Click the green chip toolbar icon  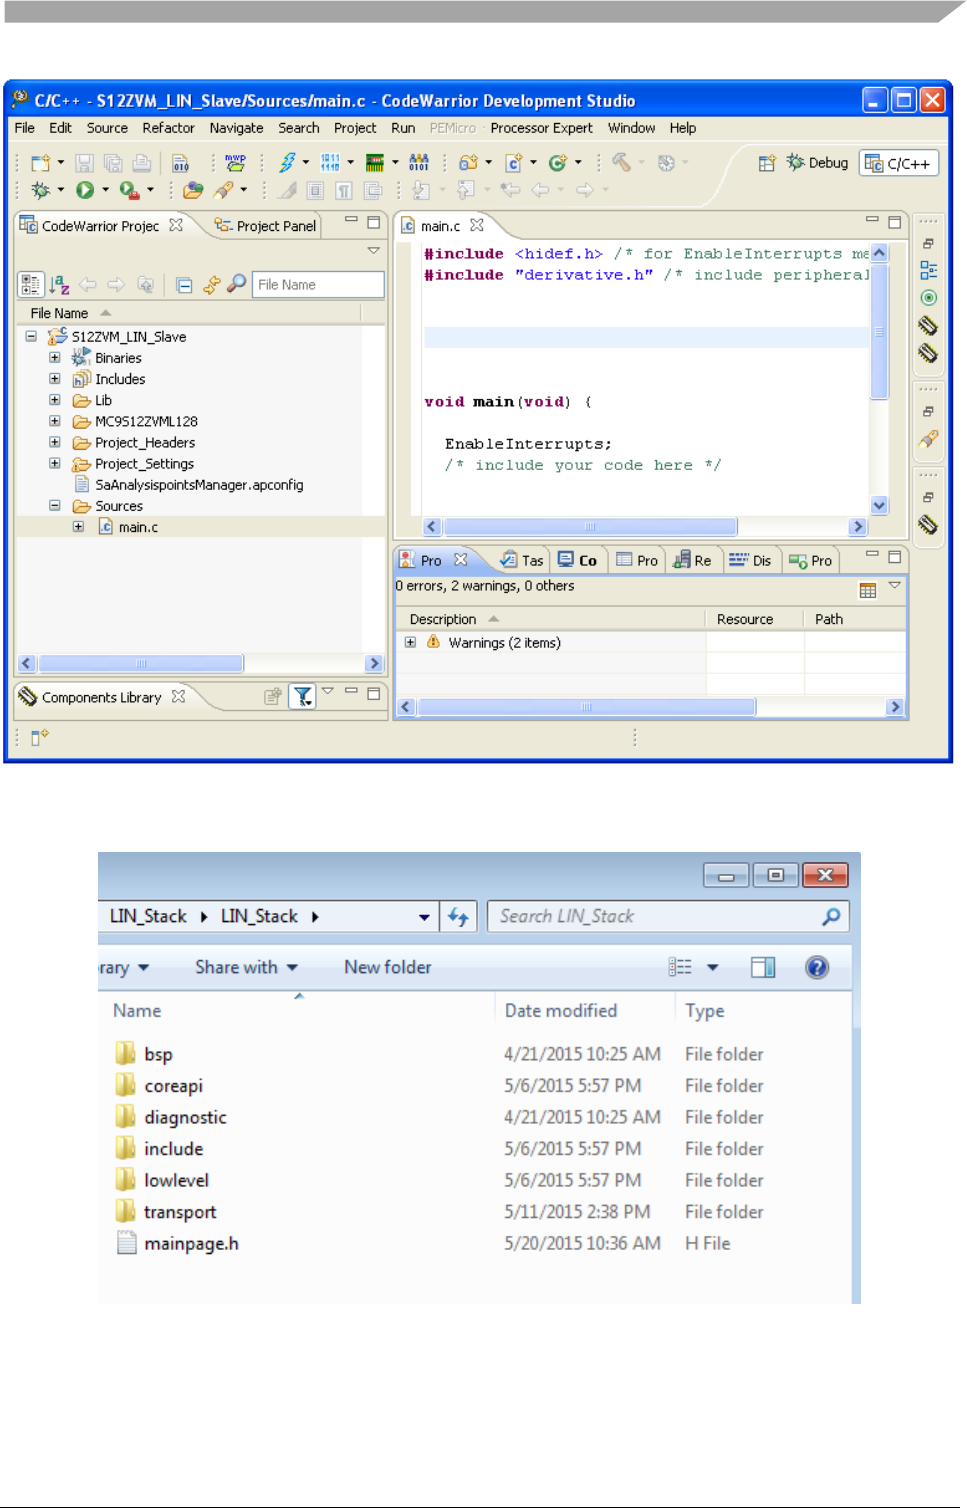coord(375,163)
